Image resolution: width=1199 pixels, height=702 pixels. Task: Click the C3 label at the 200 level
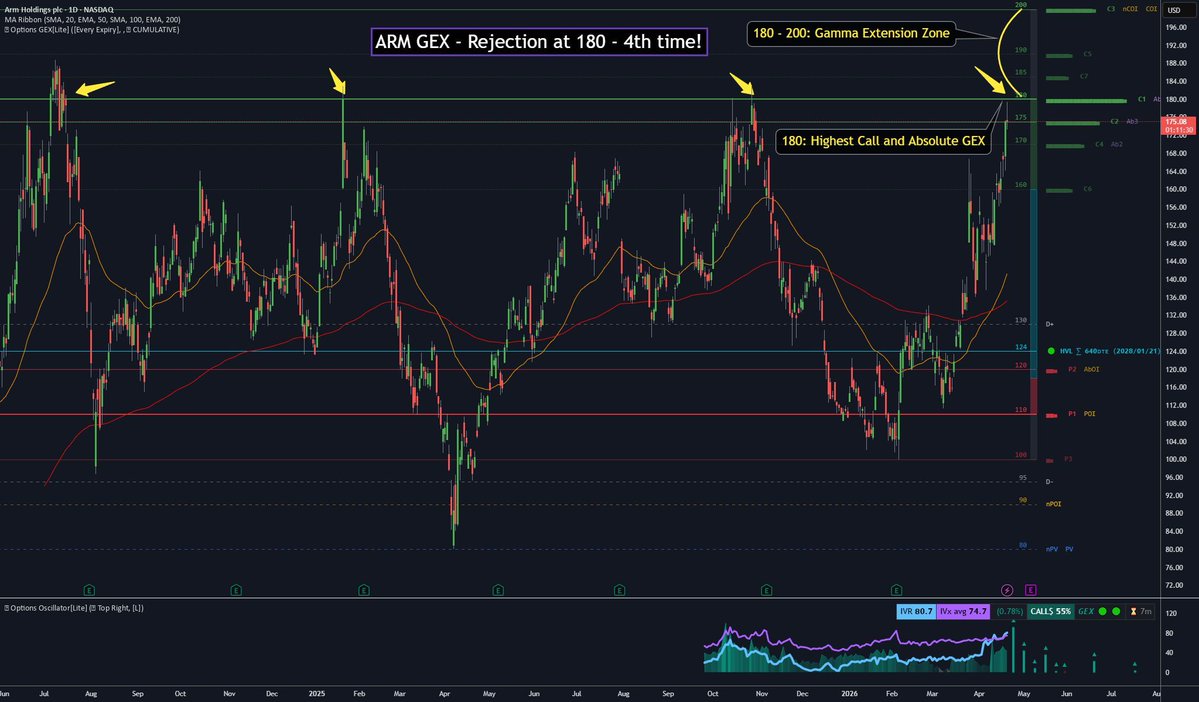[1111, 9]
